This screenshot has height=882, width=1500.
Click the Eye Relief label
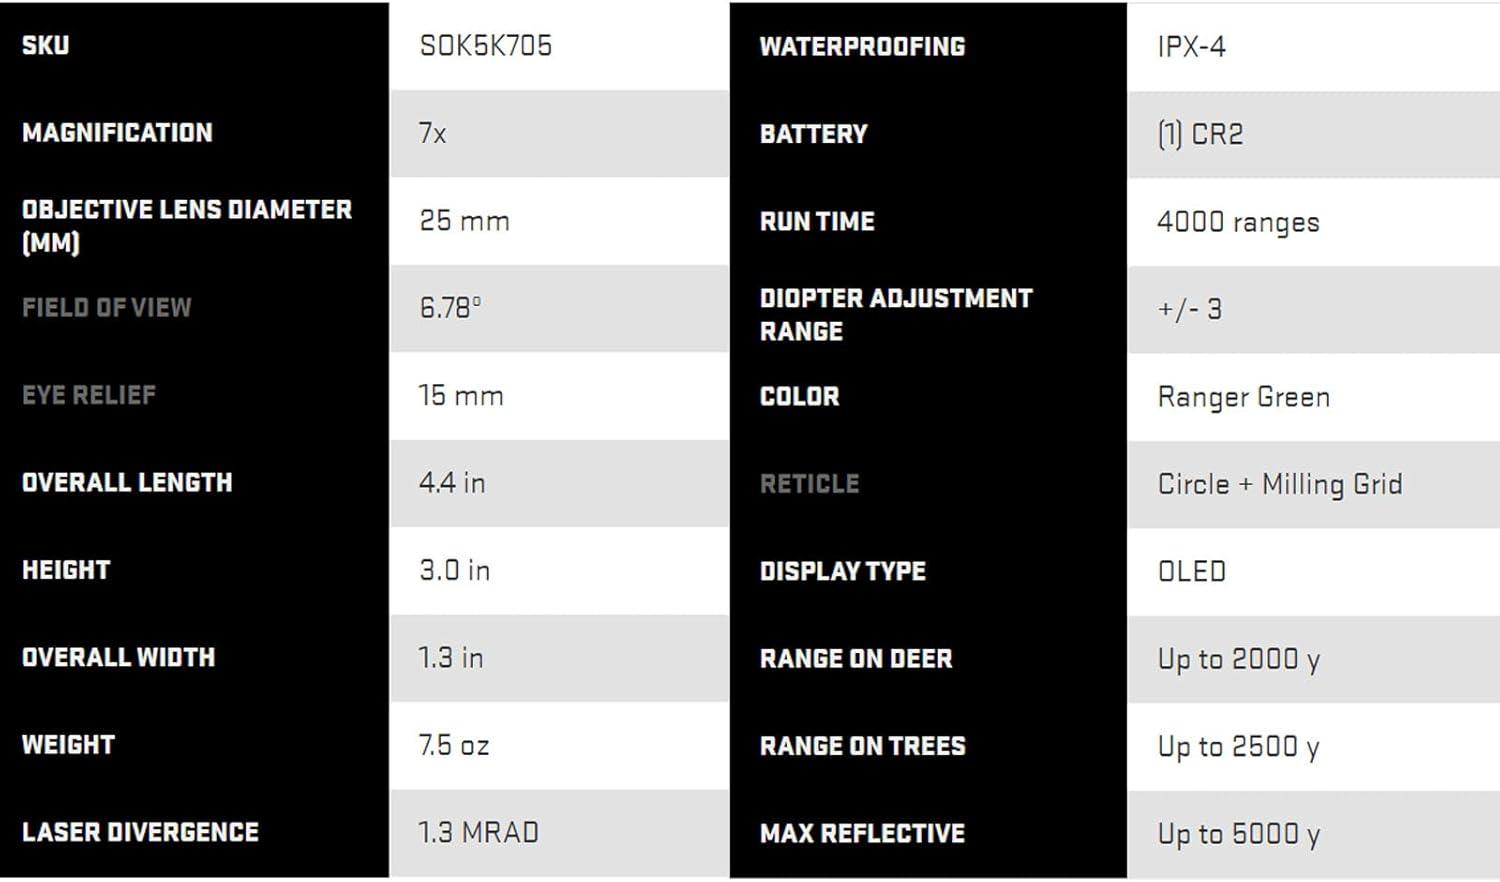pyautogui.click(x=89, y=395)
